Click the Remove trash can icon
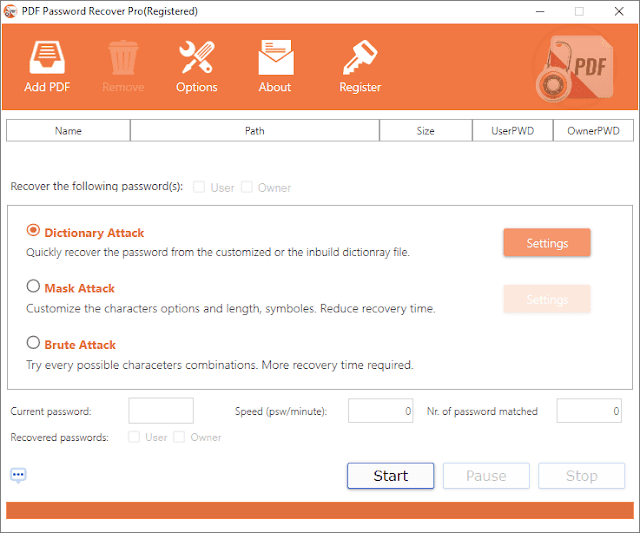 (123, 57)
